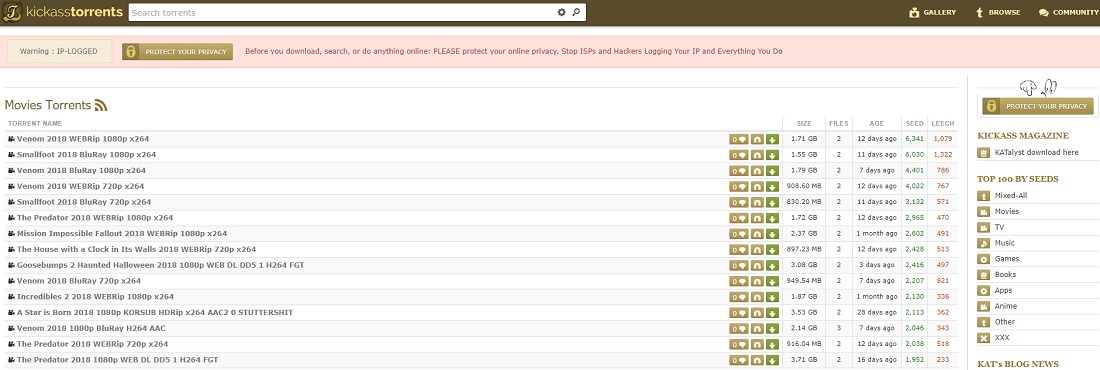Sort torrents by Age column
1100x370 pixels.
pyautogui.click(x=877, y=124)
